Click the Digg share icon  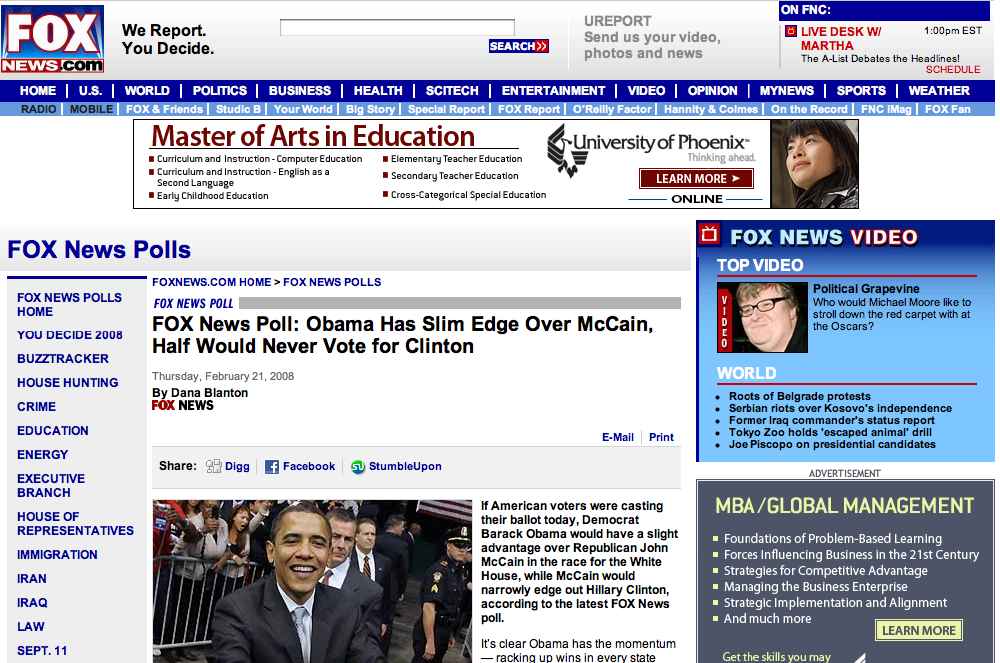[x=214, y=466]
